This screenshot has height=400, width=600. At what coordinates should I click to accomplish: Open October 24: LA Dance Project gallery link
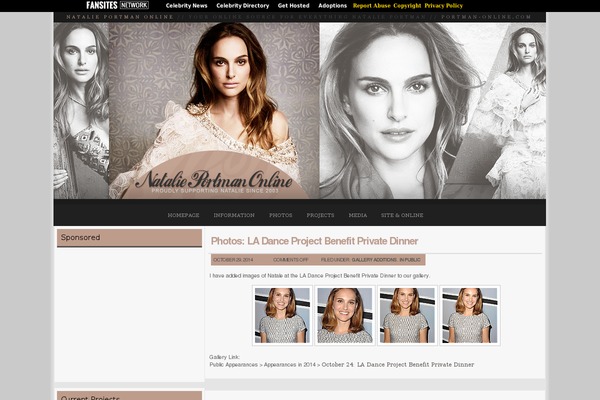[398, 364]
